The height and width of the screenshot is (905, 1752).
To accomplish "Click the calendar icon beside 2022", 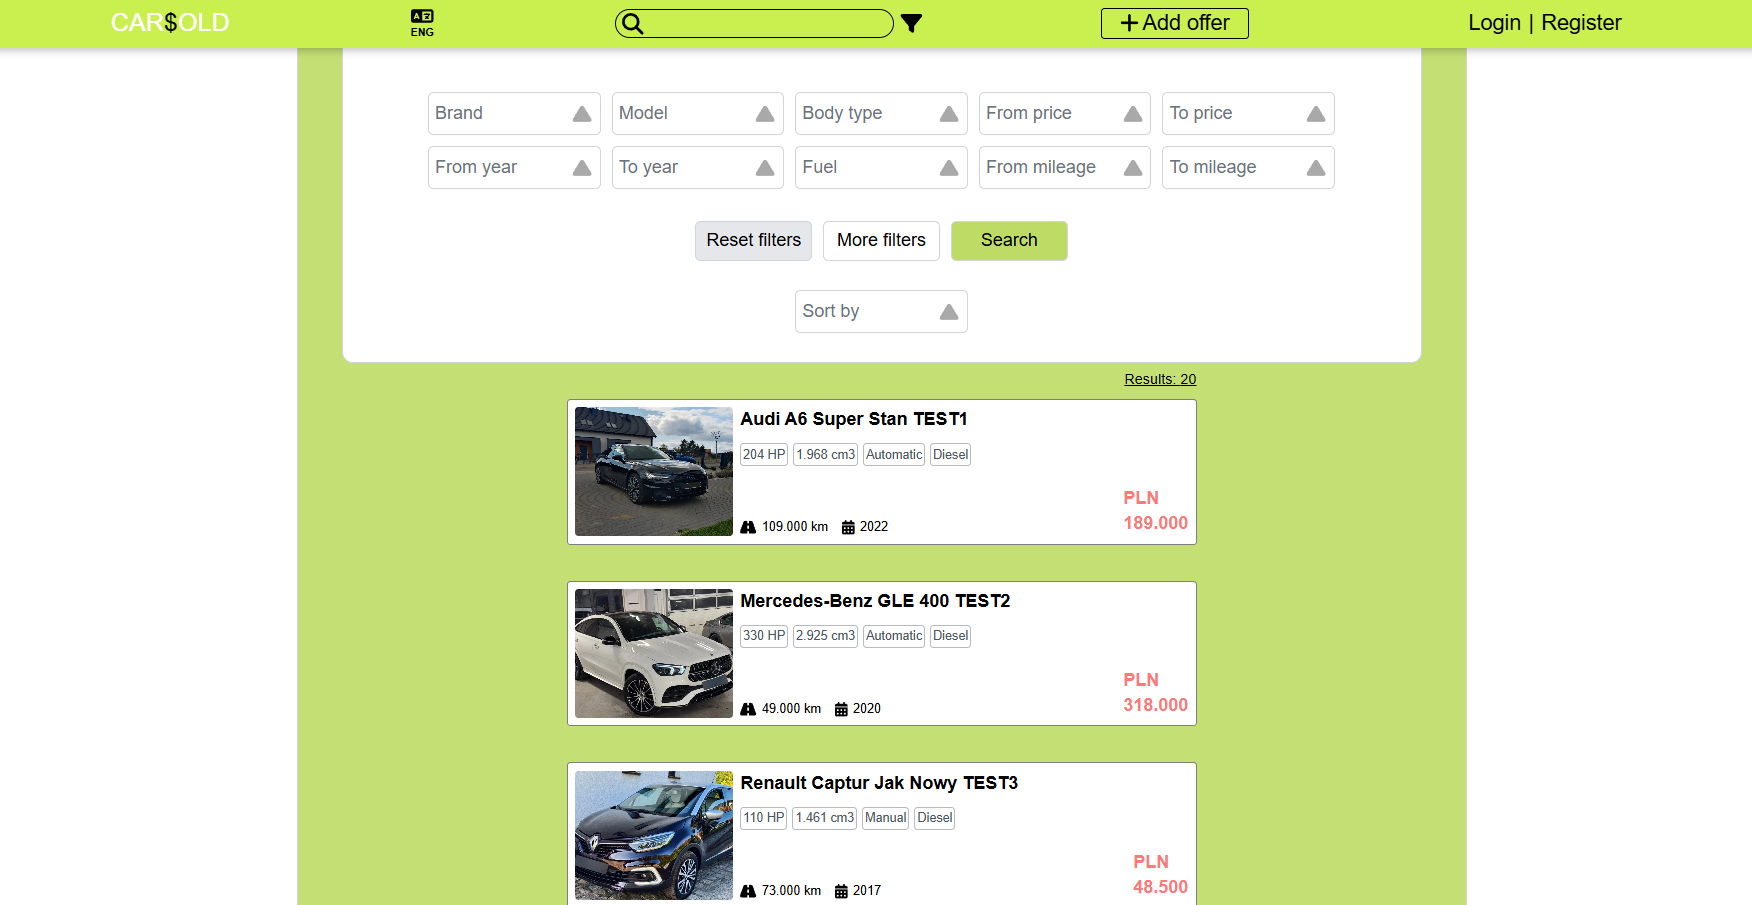I will tap(848, 527).
